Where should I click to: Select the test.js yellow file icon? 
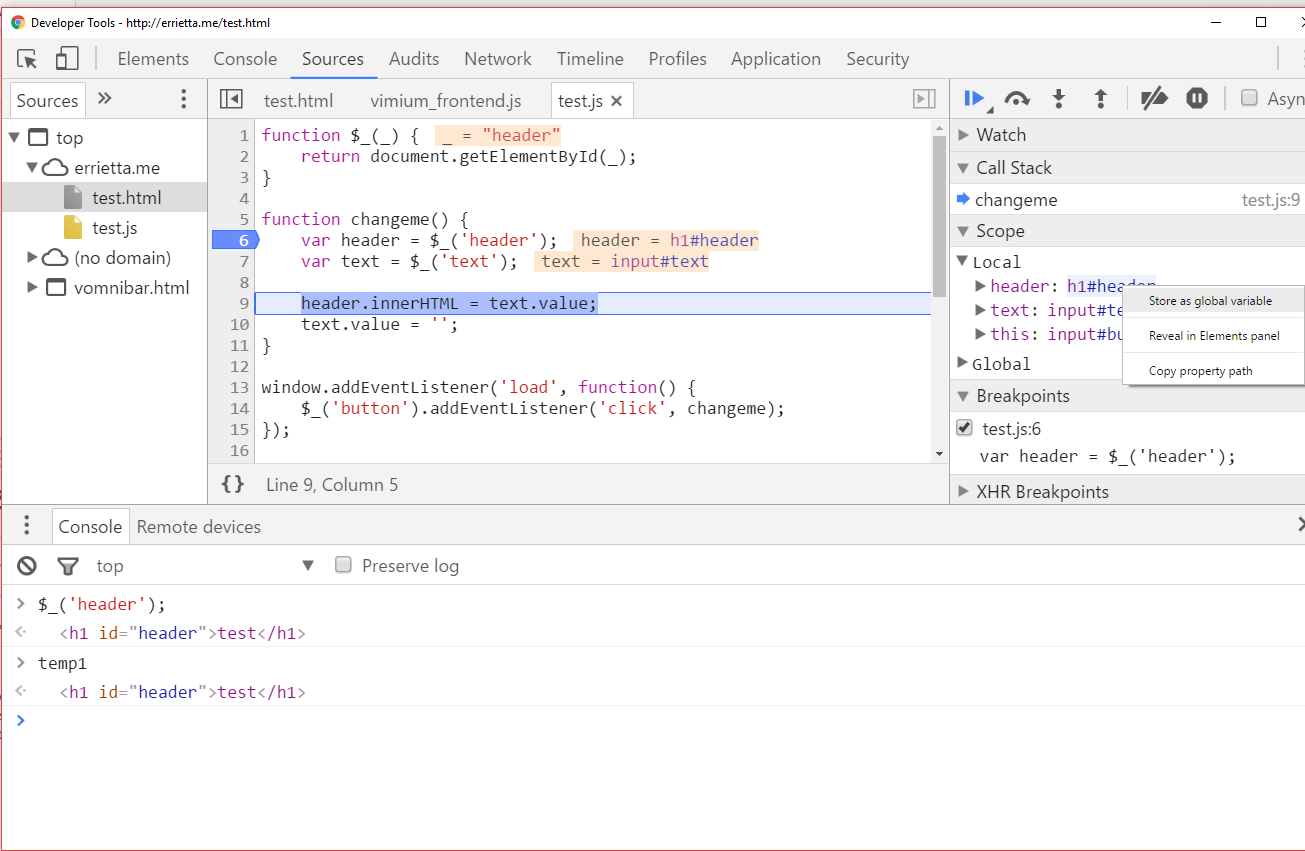click(x=73, y=227)
